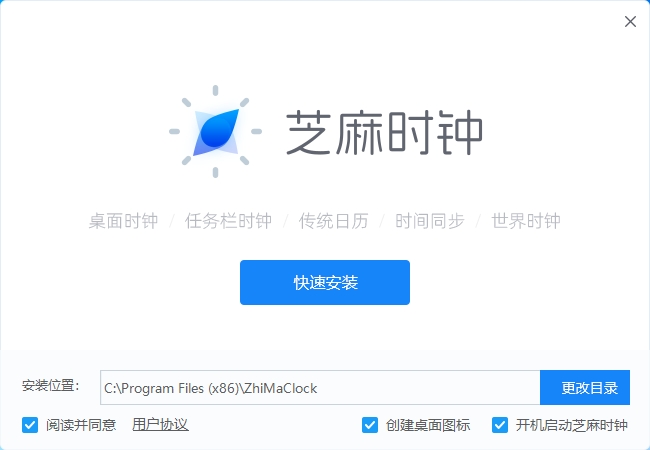
Task: Select the 时间同步 feature label
Action: (x=430, y=221)
